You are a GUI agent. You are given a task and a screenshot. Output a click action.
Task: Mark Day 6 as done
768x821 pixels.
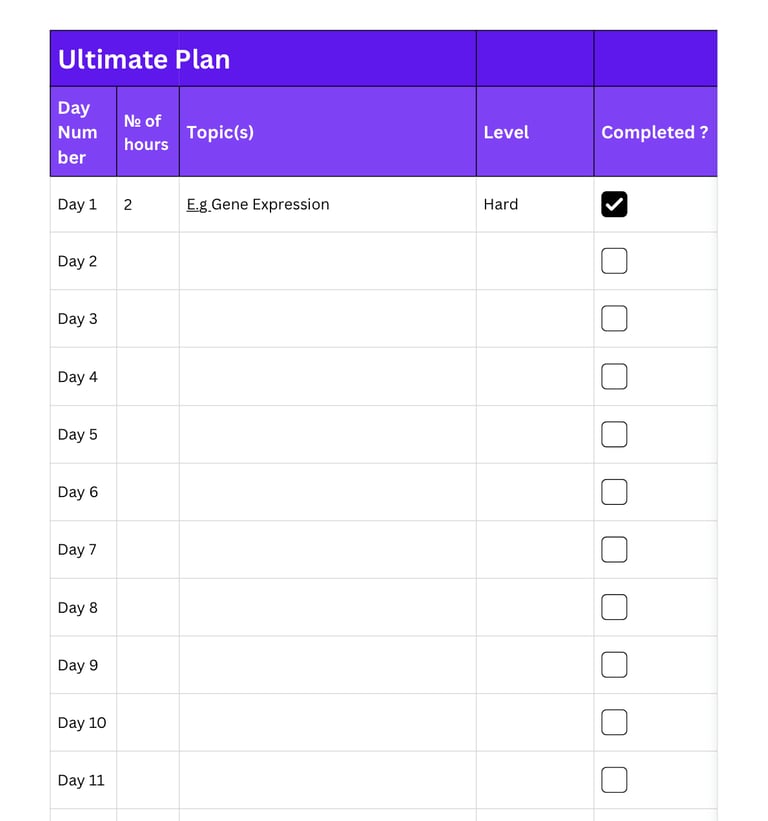click(613, 491)
